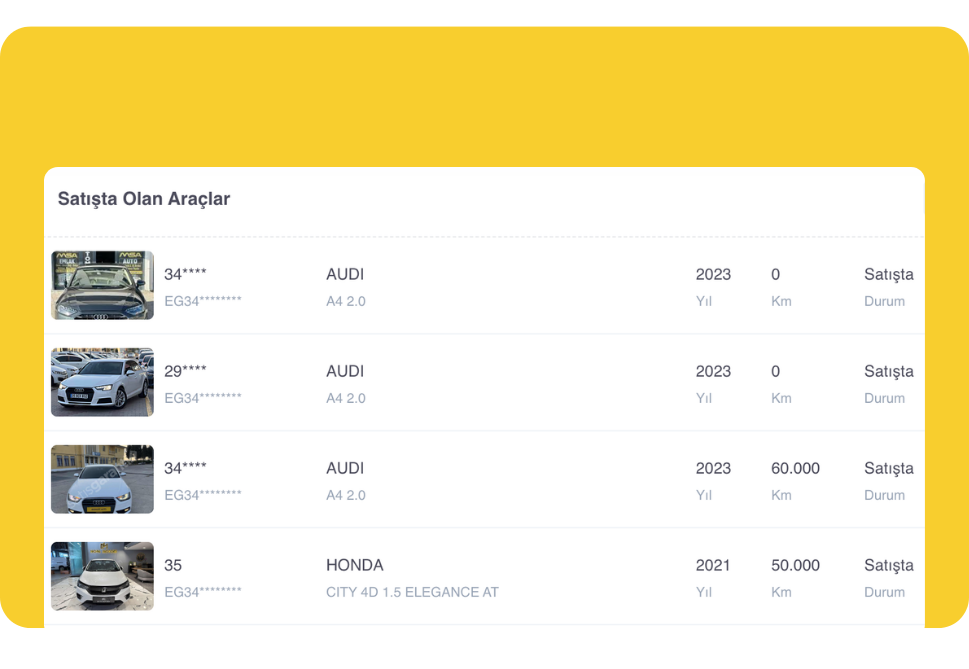Select the AUDI brand in the 29**** row

click(345, 371)
